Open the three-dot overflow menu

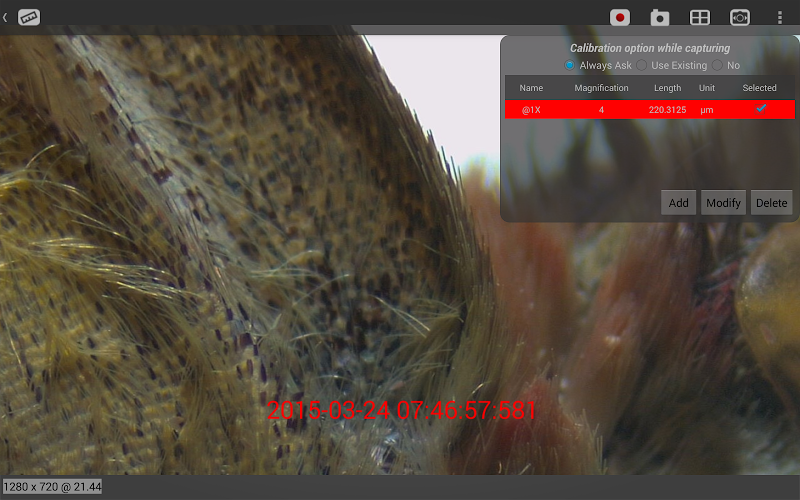point(780,18)
